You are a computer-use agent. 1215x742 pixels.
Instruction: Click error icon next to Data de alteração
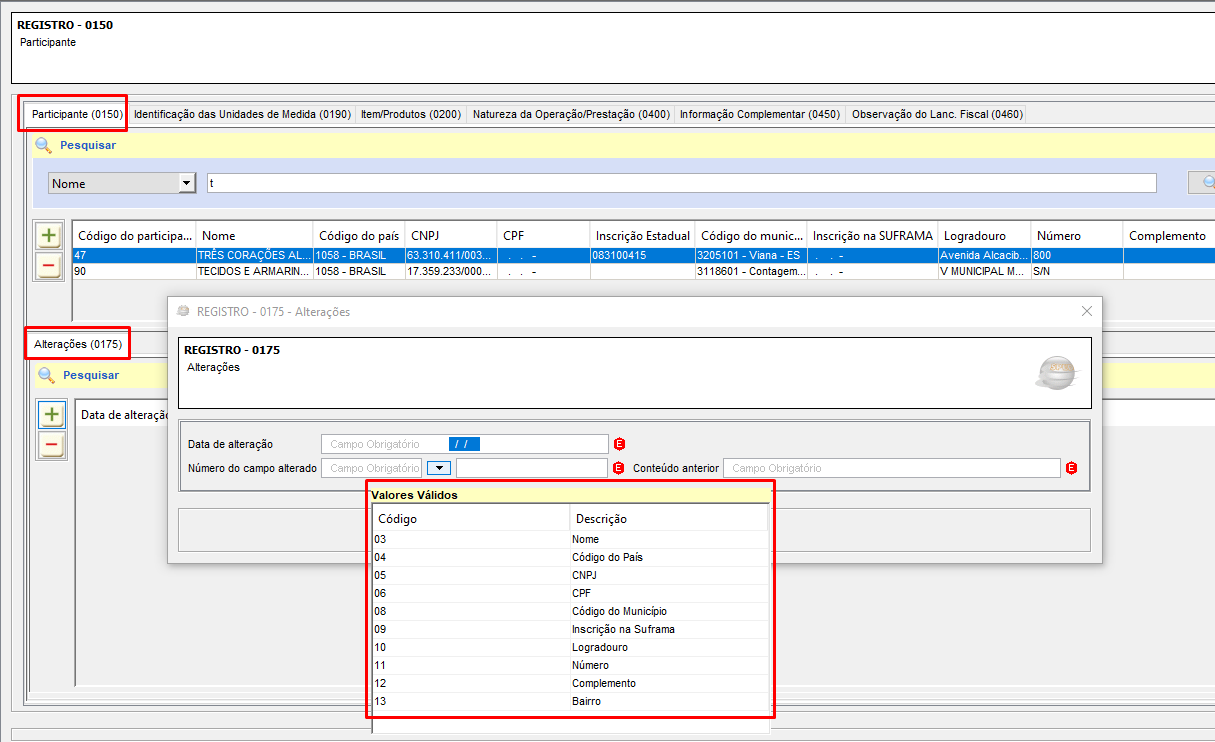click(x=619, y=444)
